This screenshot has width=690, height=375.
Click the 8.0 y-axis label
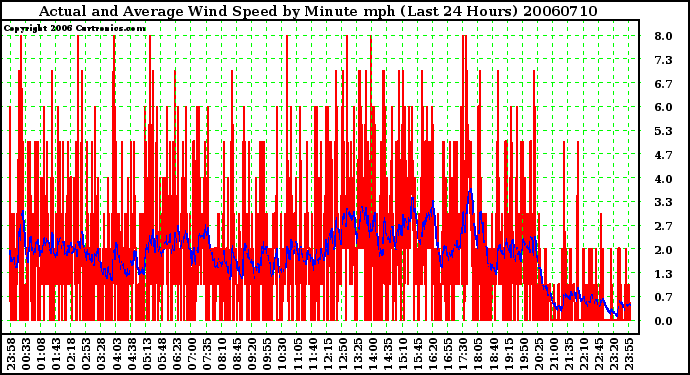coord(663,36)
